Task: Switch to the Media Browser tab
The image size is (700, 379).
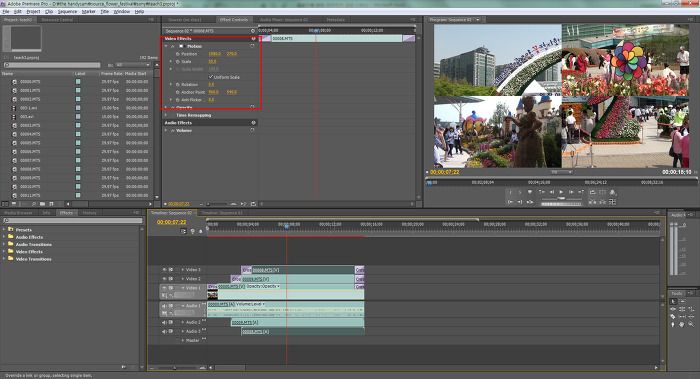Action: pos(19,213)
